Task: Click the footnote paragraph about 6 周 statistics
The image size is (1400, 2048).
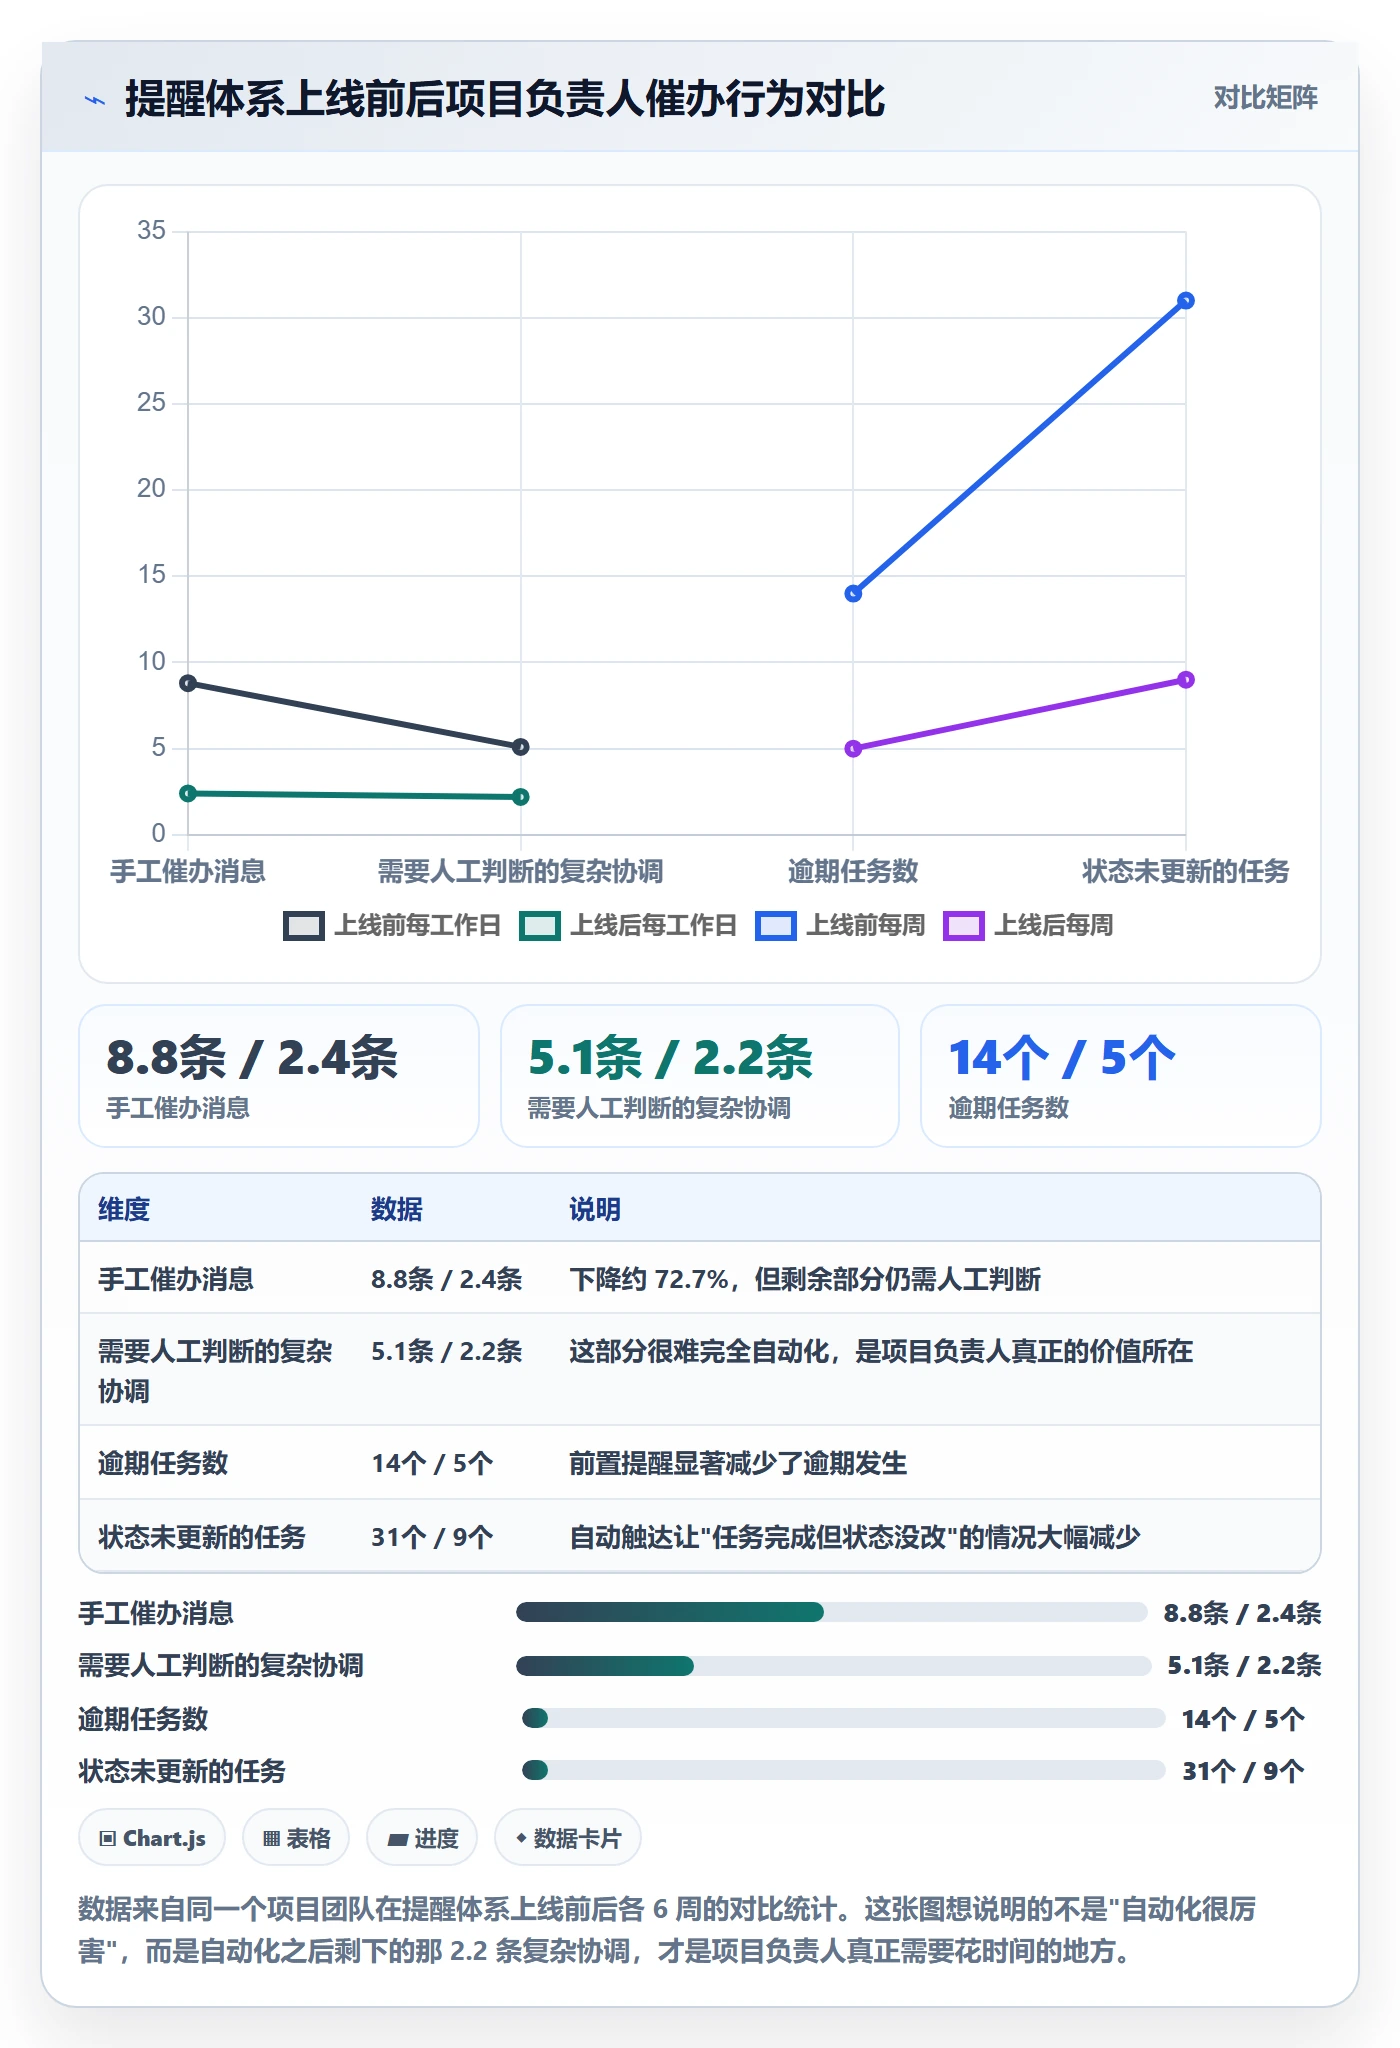Action: 667,1930
